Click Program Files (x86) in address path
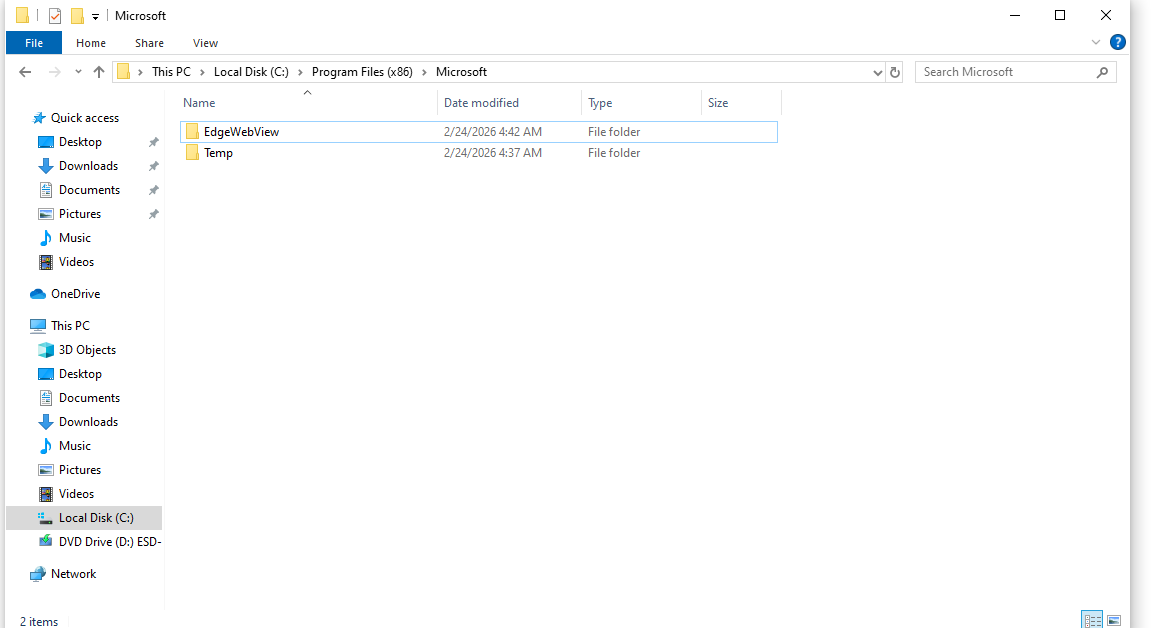The image size is (1156, 628). click(x=362, y=71)
